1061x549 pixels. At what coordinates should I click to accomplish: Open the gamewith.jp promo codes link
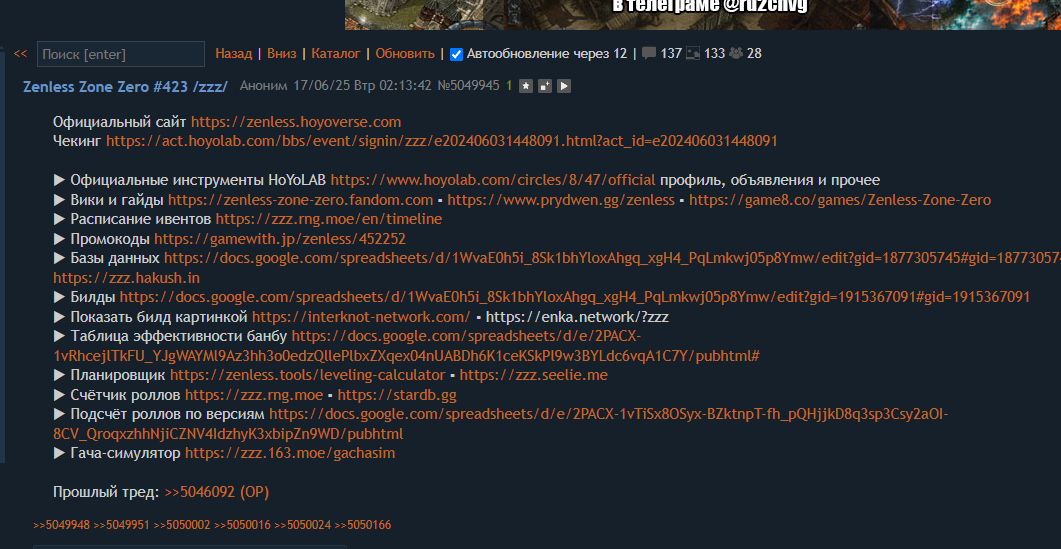pyautogui.click(x=280, y=238)
